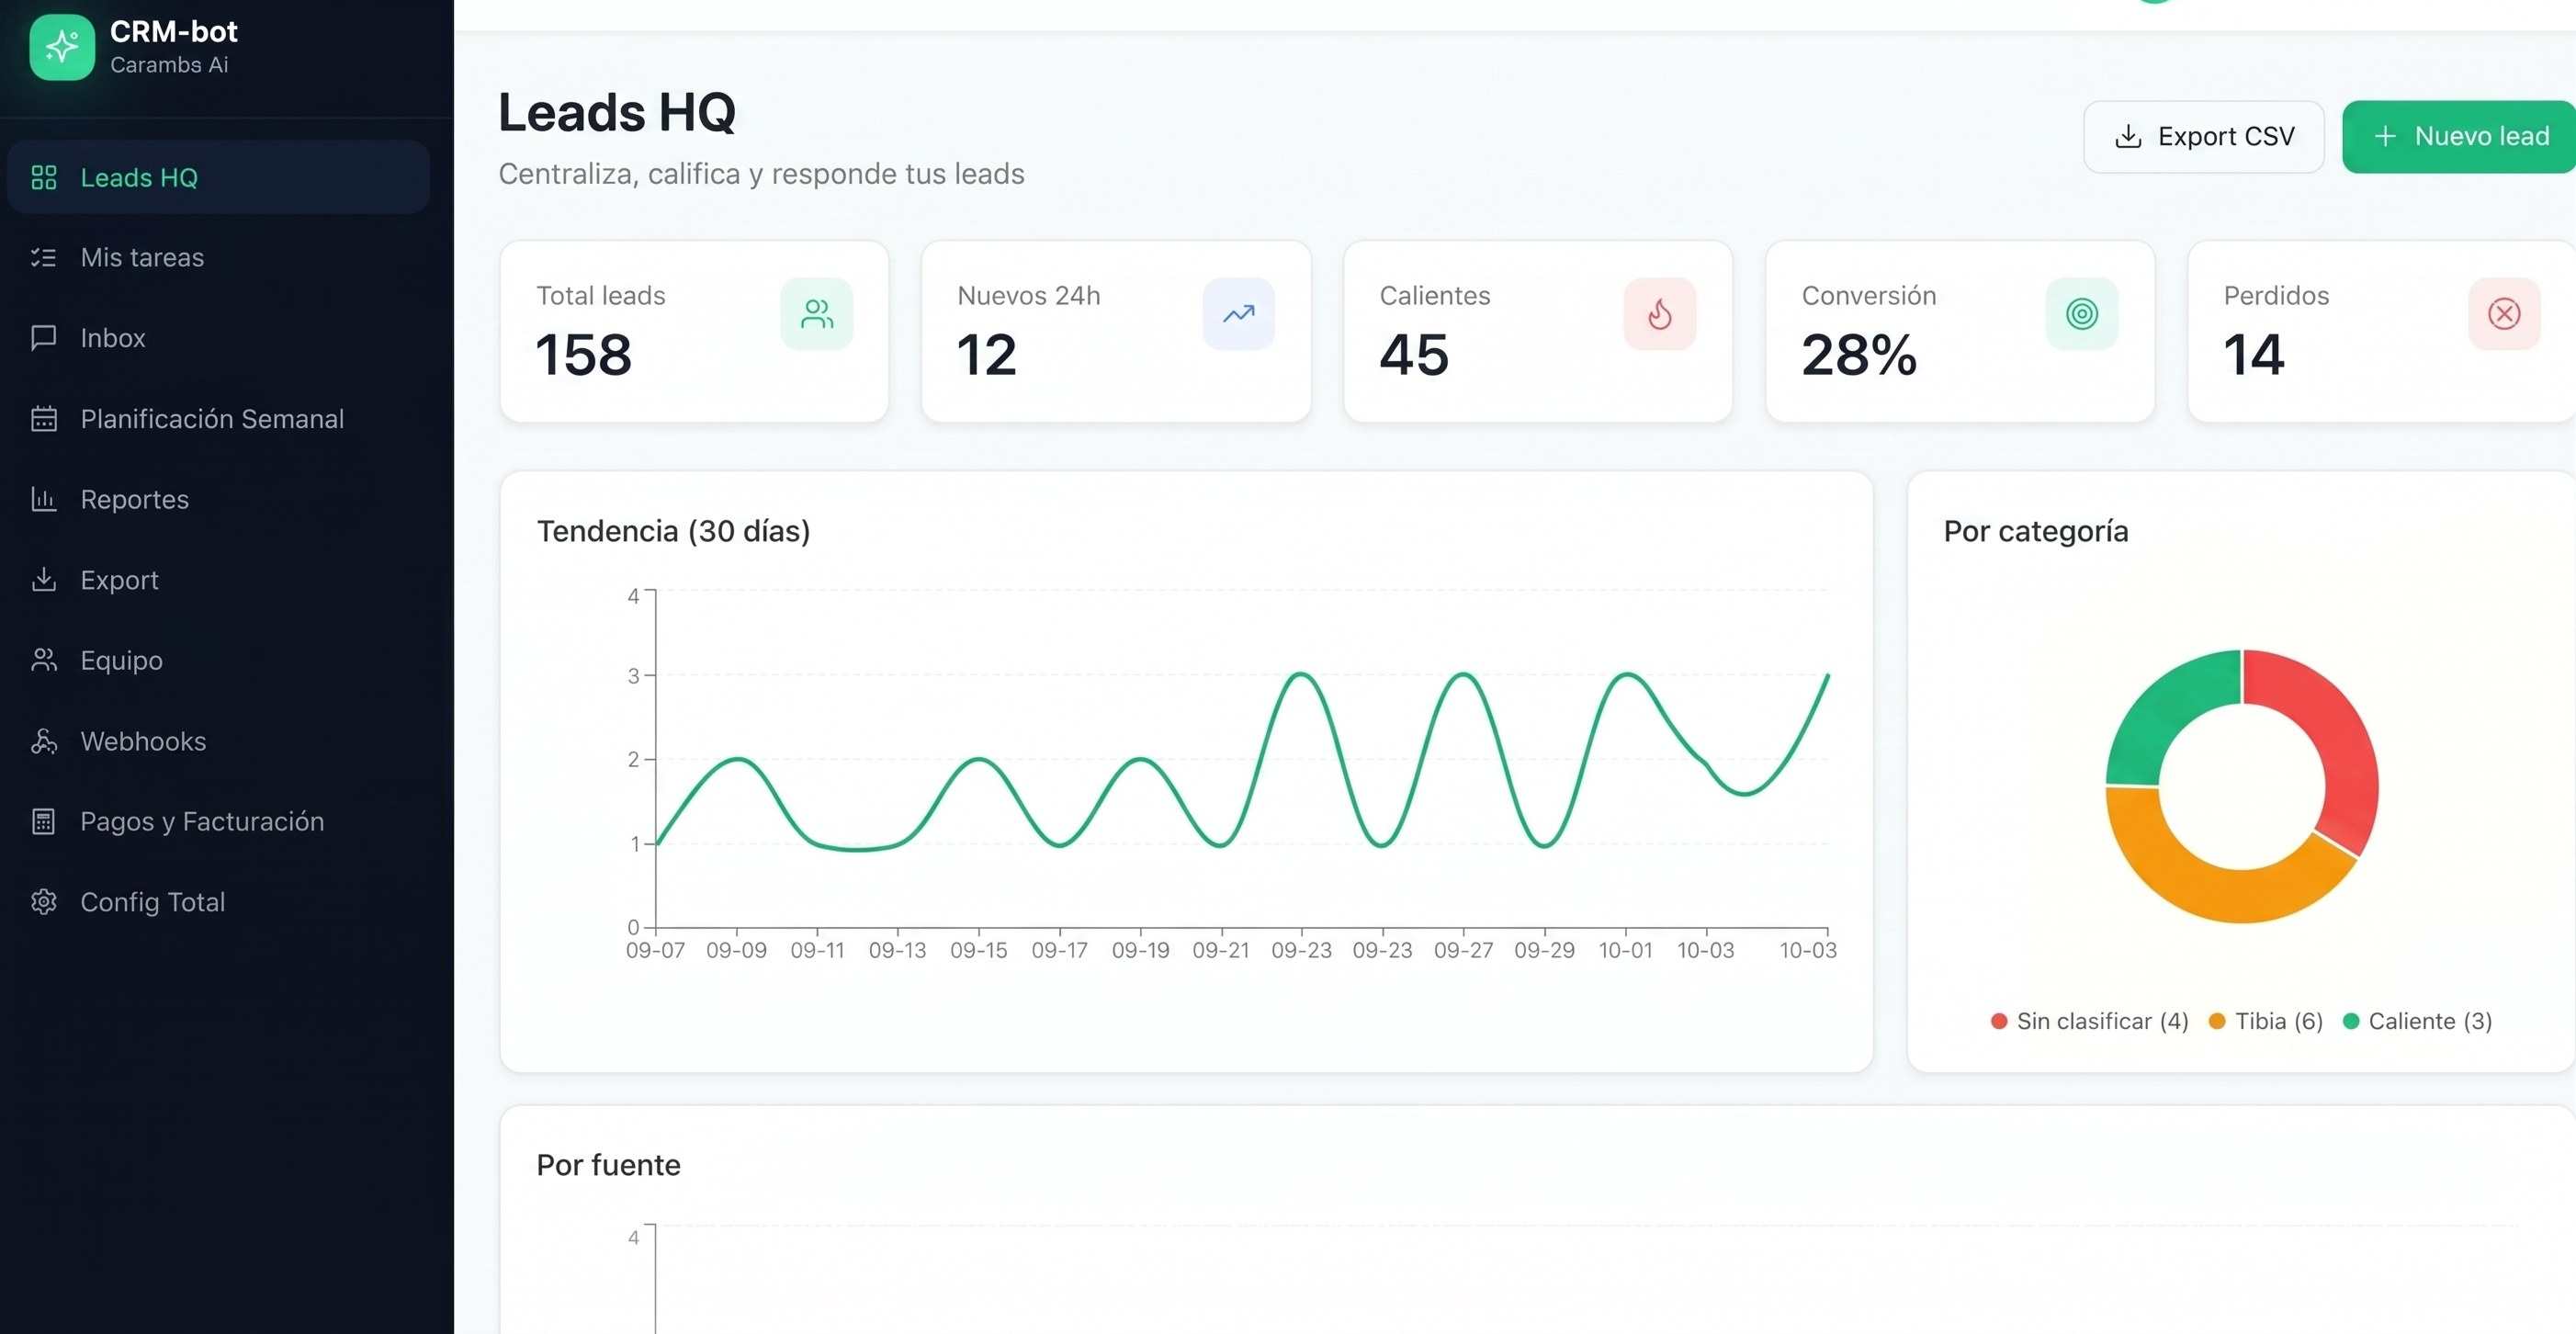Click the Inbox chat bubble icon
The height and width of the screenshot is (1334, 2576).
click(x=44, y=338)
